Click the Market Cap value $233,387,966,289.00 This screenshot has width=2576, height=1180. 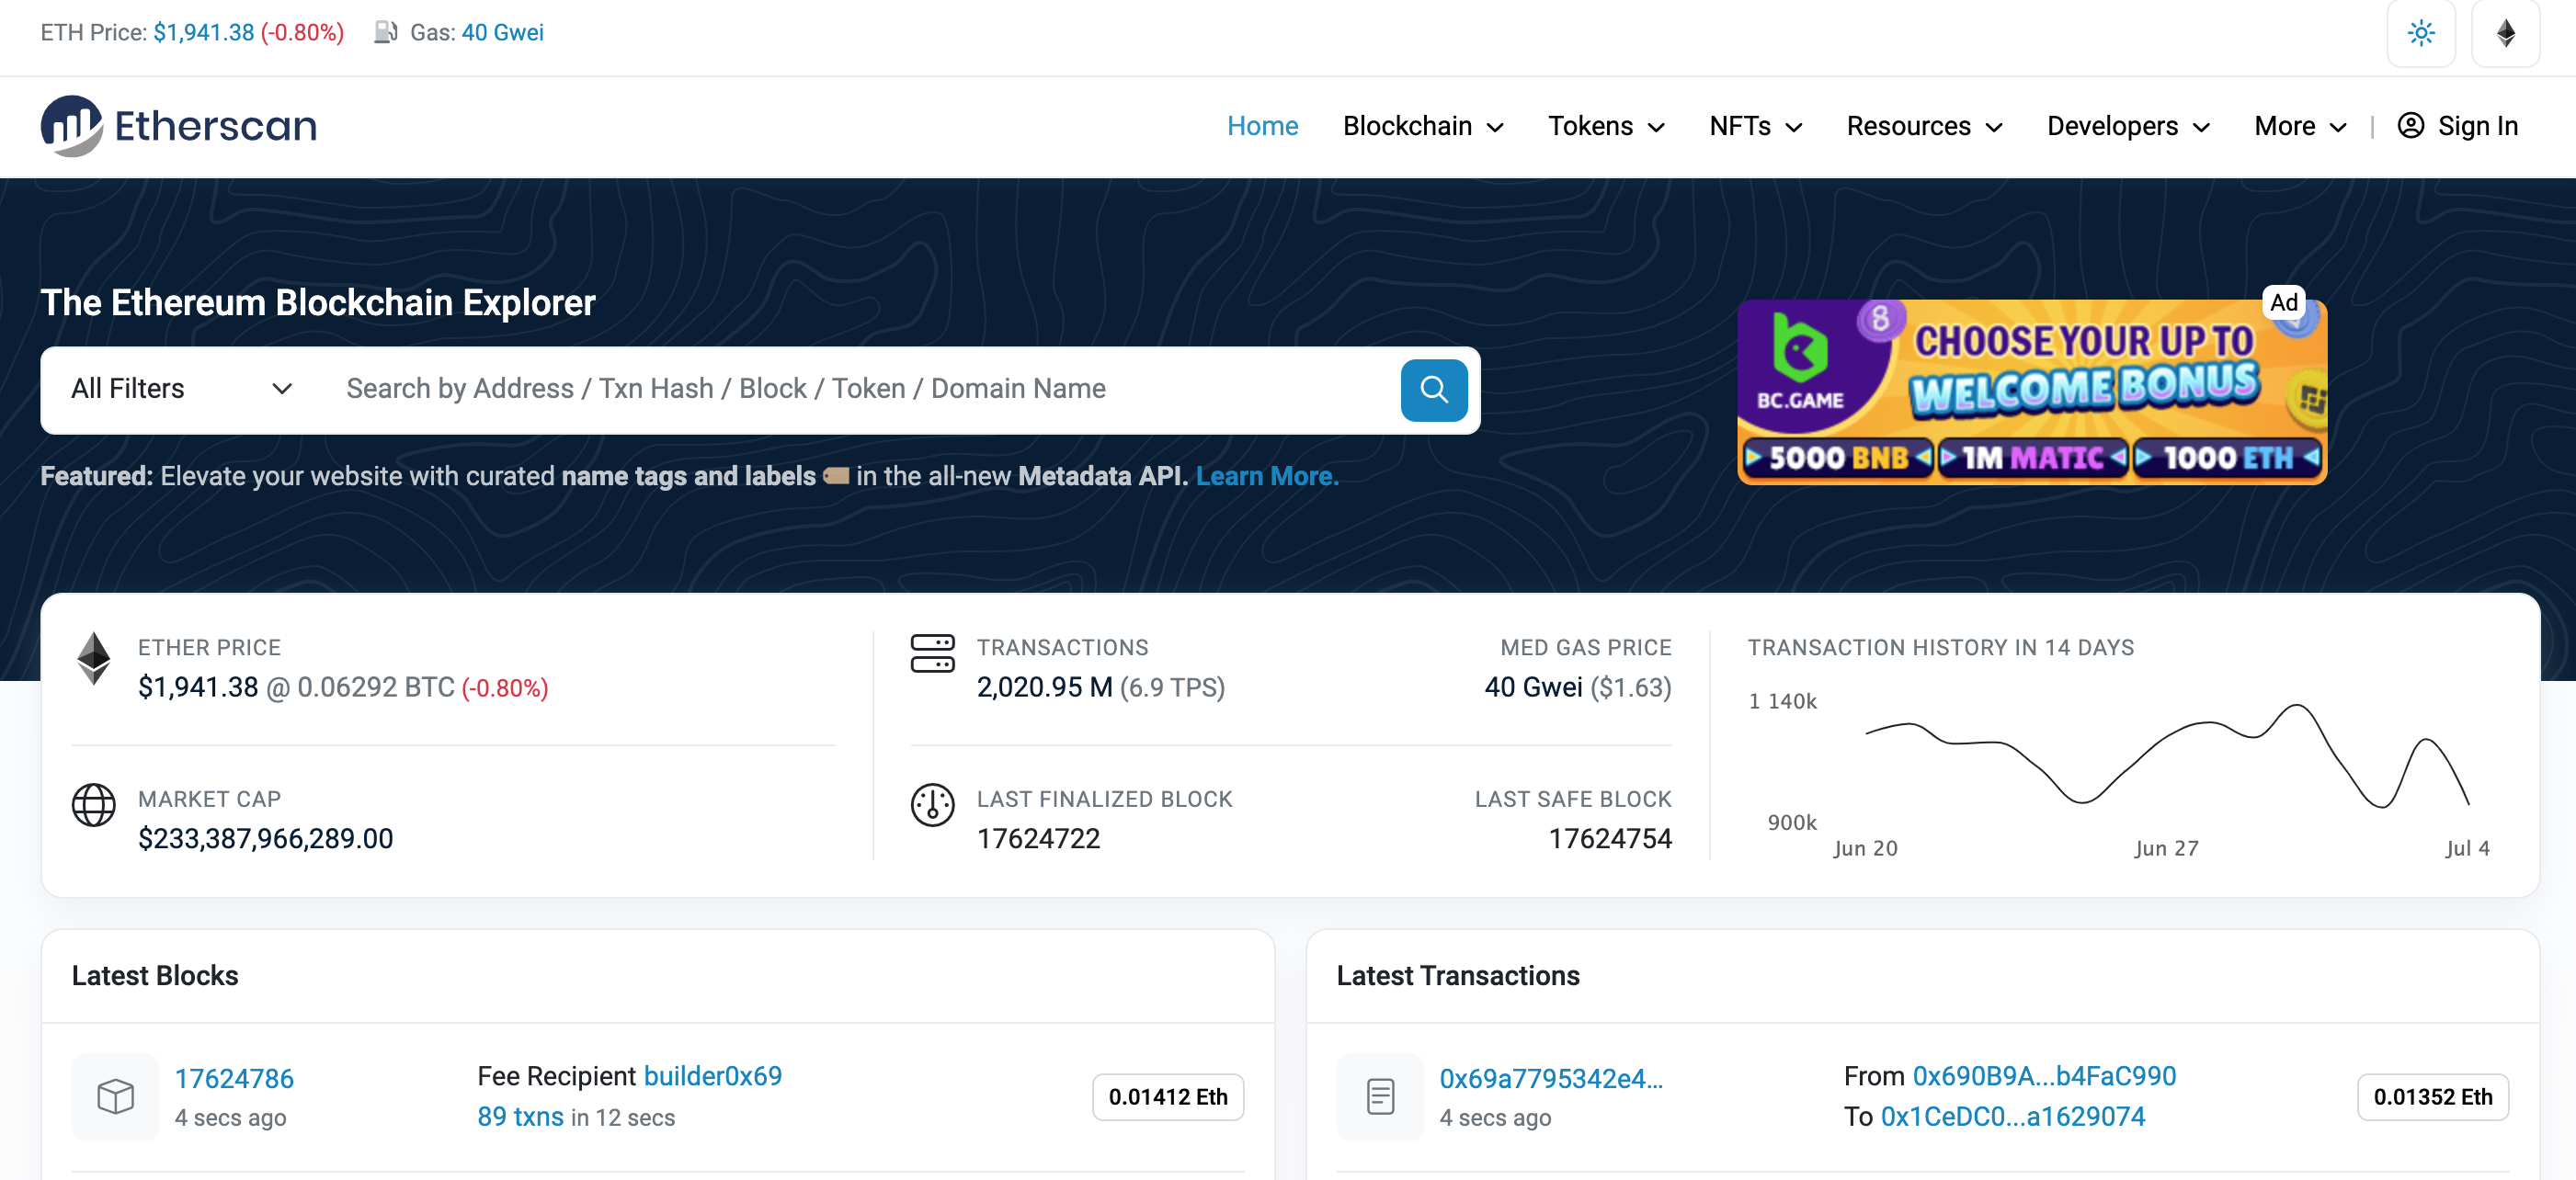pos(266,838)
